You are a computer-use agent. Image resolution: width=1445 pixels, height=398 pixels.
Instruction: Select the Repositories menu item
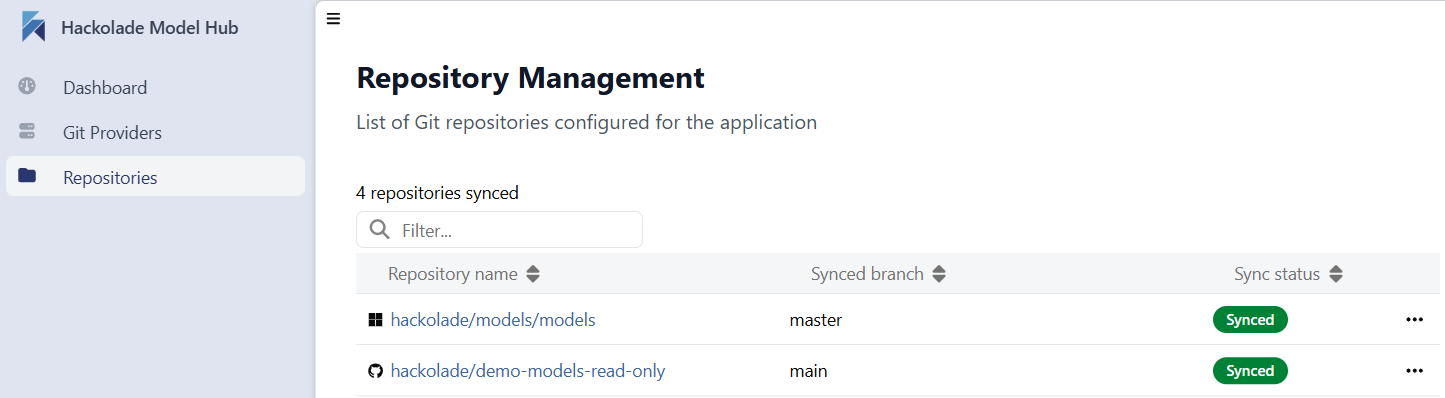pyautogui.click(x=155, y=177)
